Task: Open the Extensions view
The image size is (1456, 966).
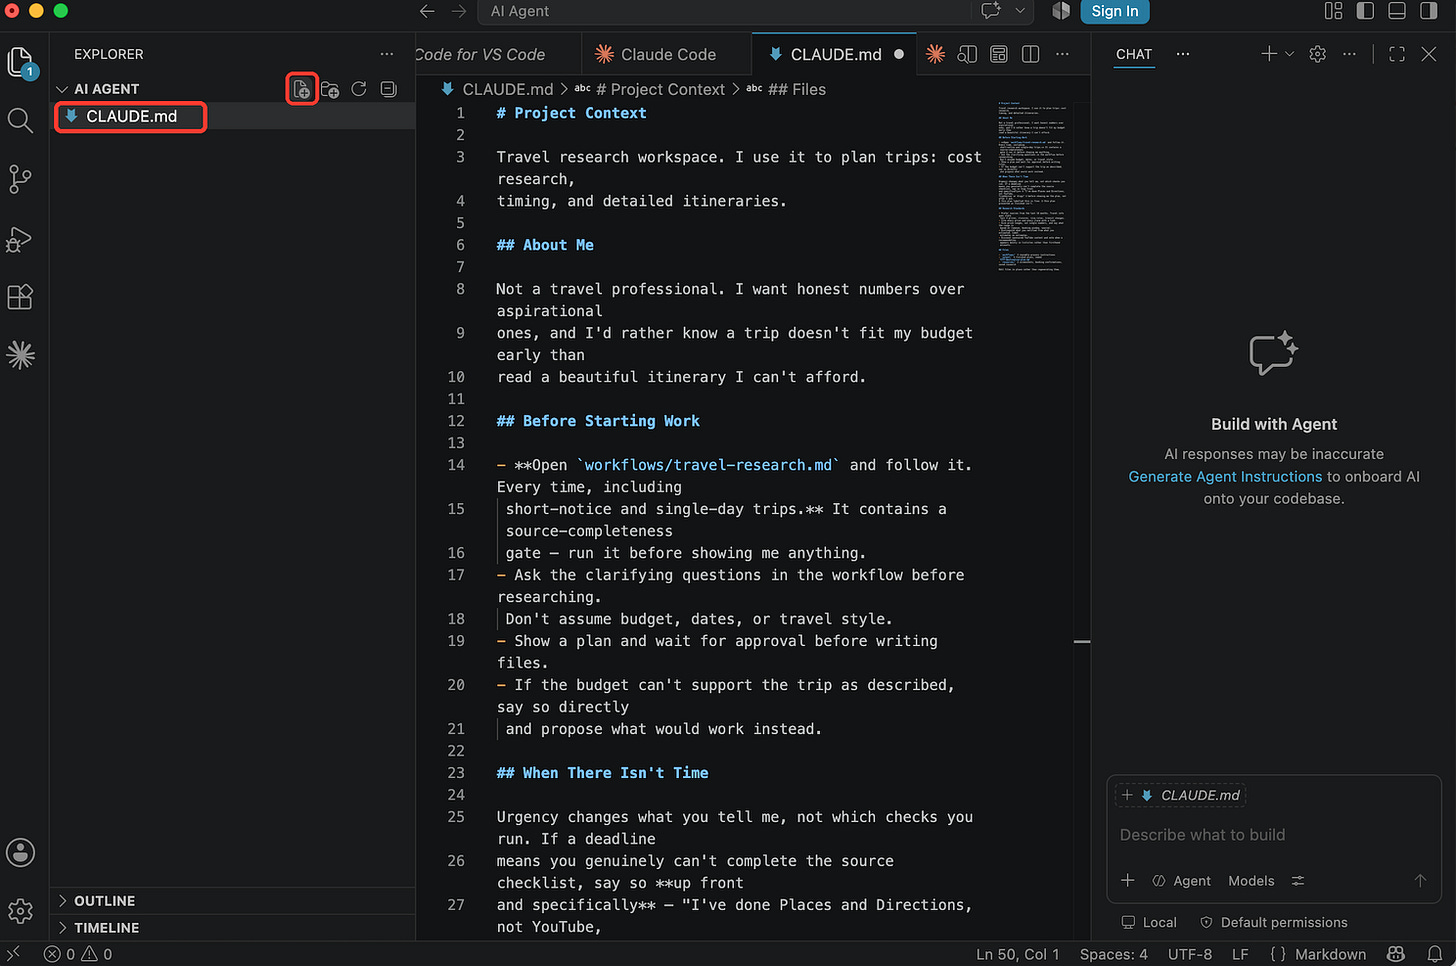Action: point(20,297)
